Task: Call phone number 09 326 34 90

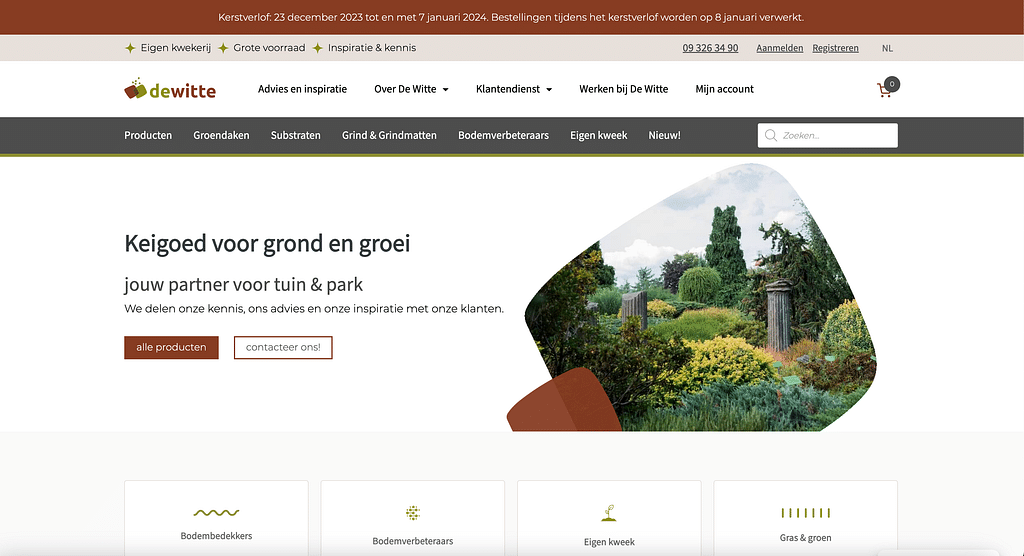Action: [x=710, y=48]
